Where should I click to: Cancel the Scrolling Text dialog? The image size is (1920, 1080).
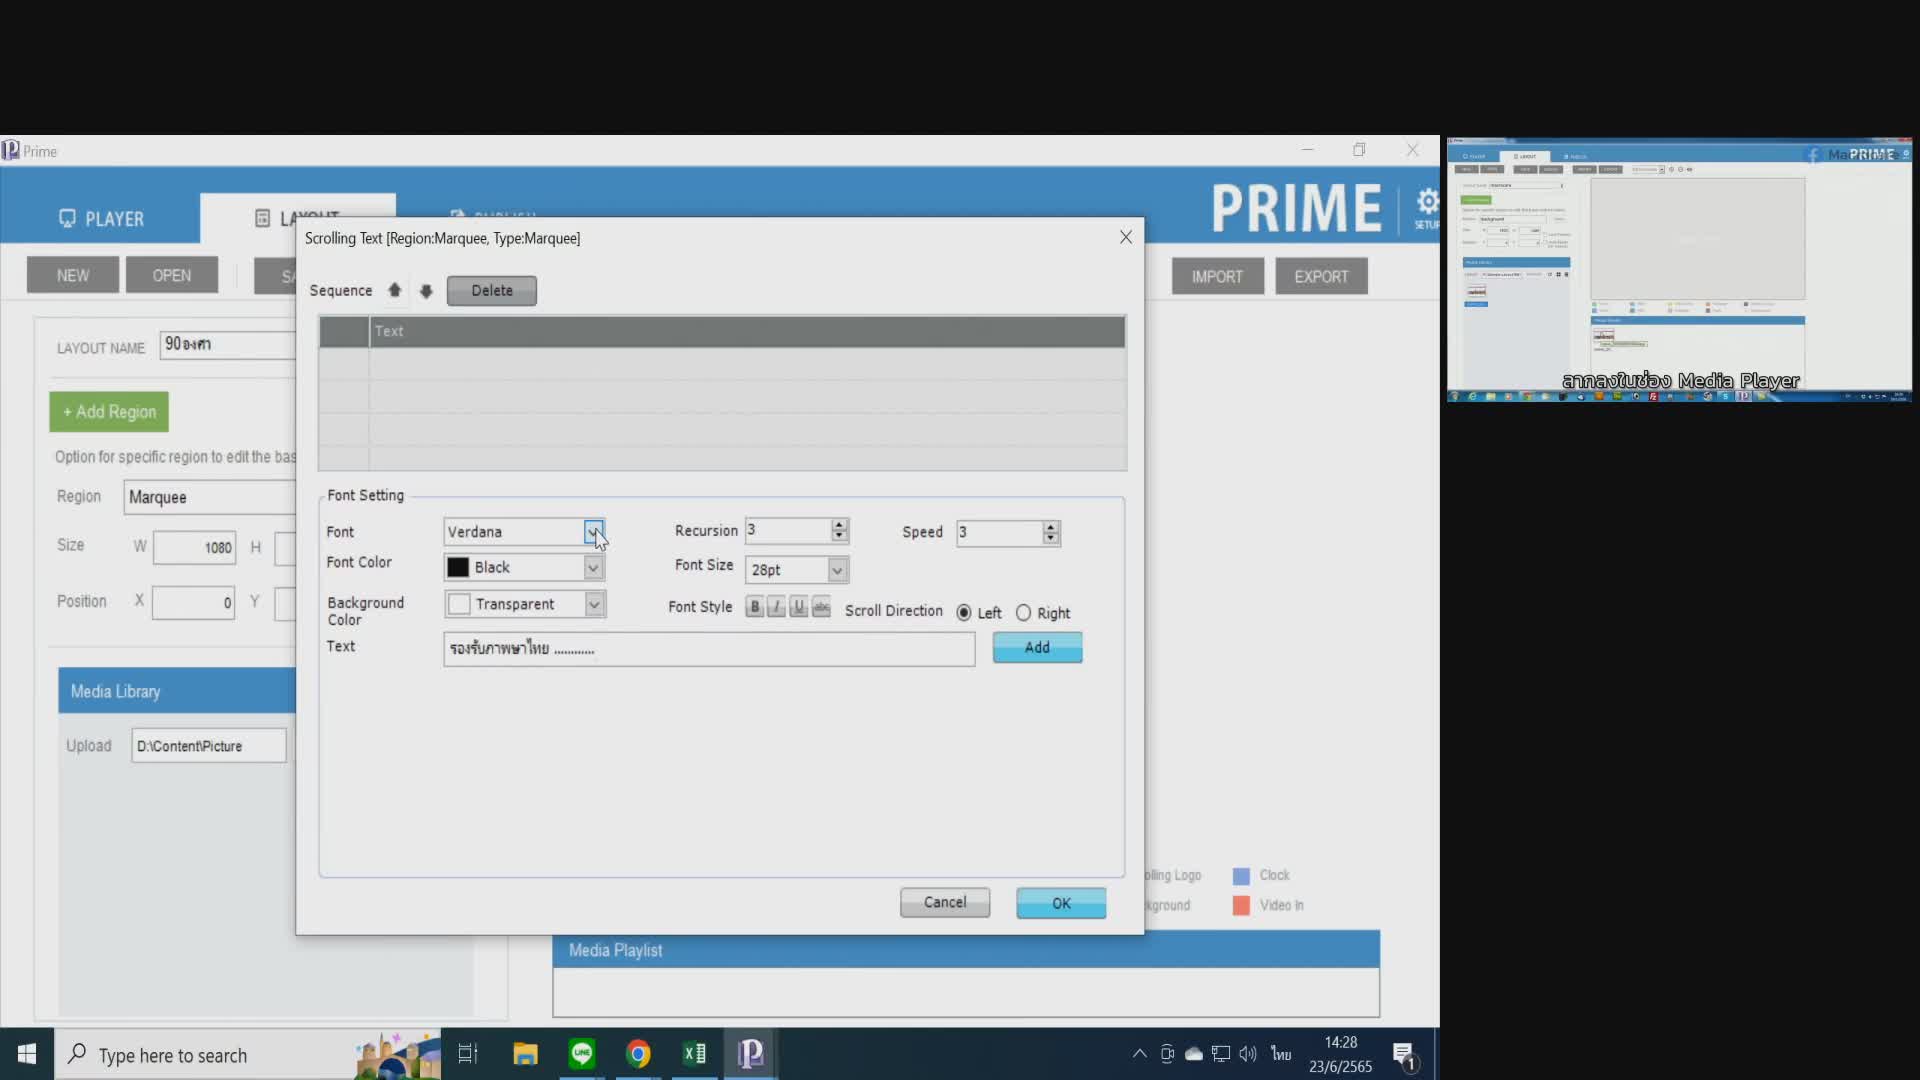point(945,903)
